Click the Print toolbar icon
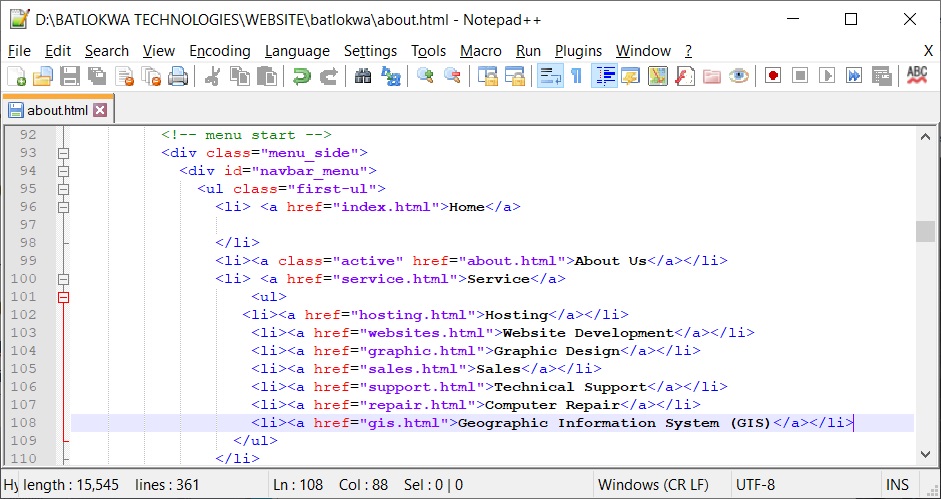This screenshot has width=941, height=499. point(177,76)
